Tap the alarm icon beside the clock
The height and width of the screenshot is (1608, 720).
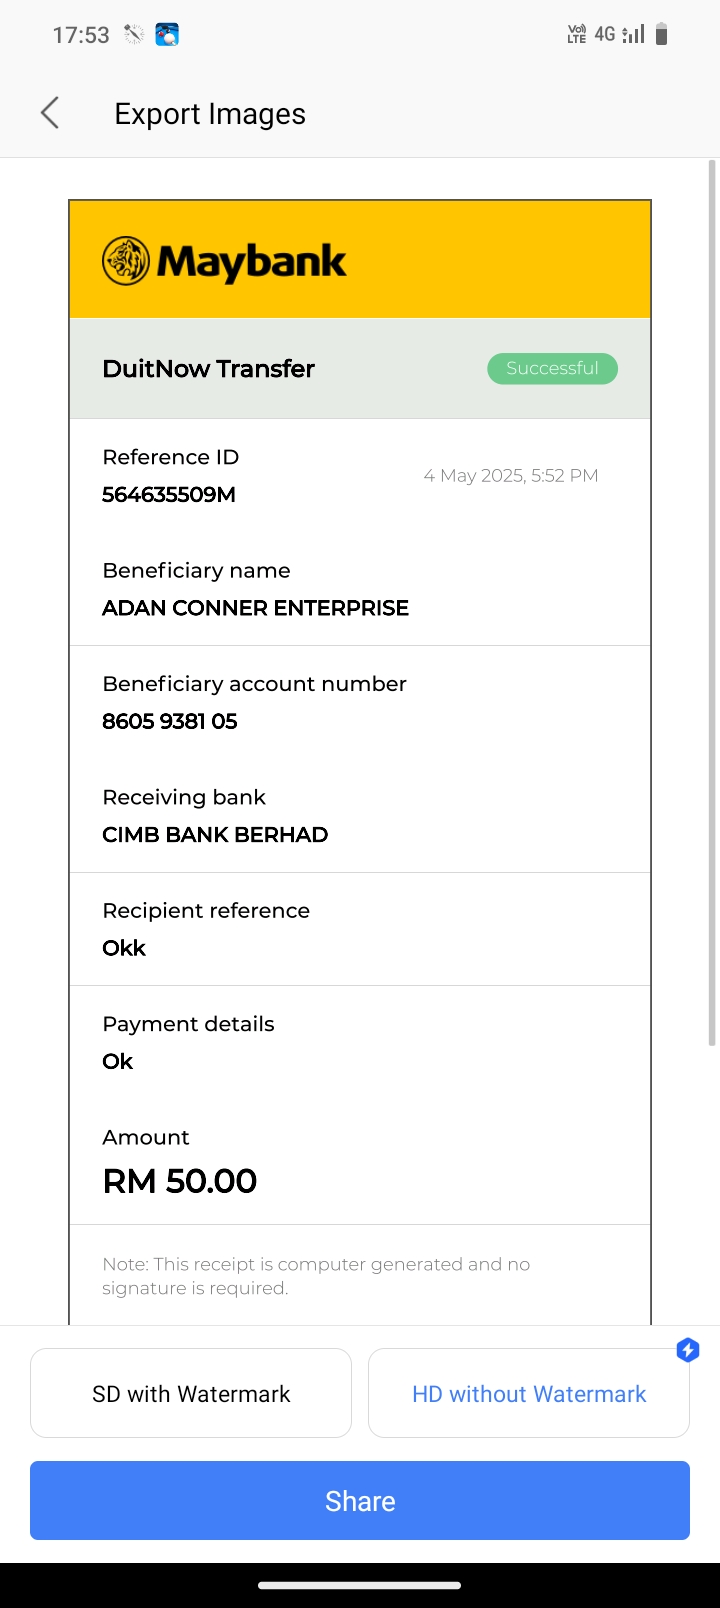[133, 35]
